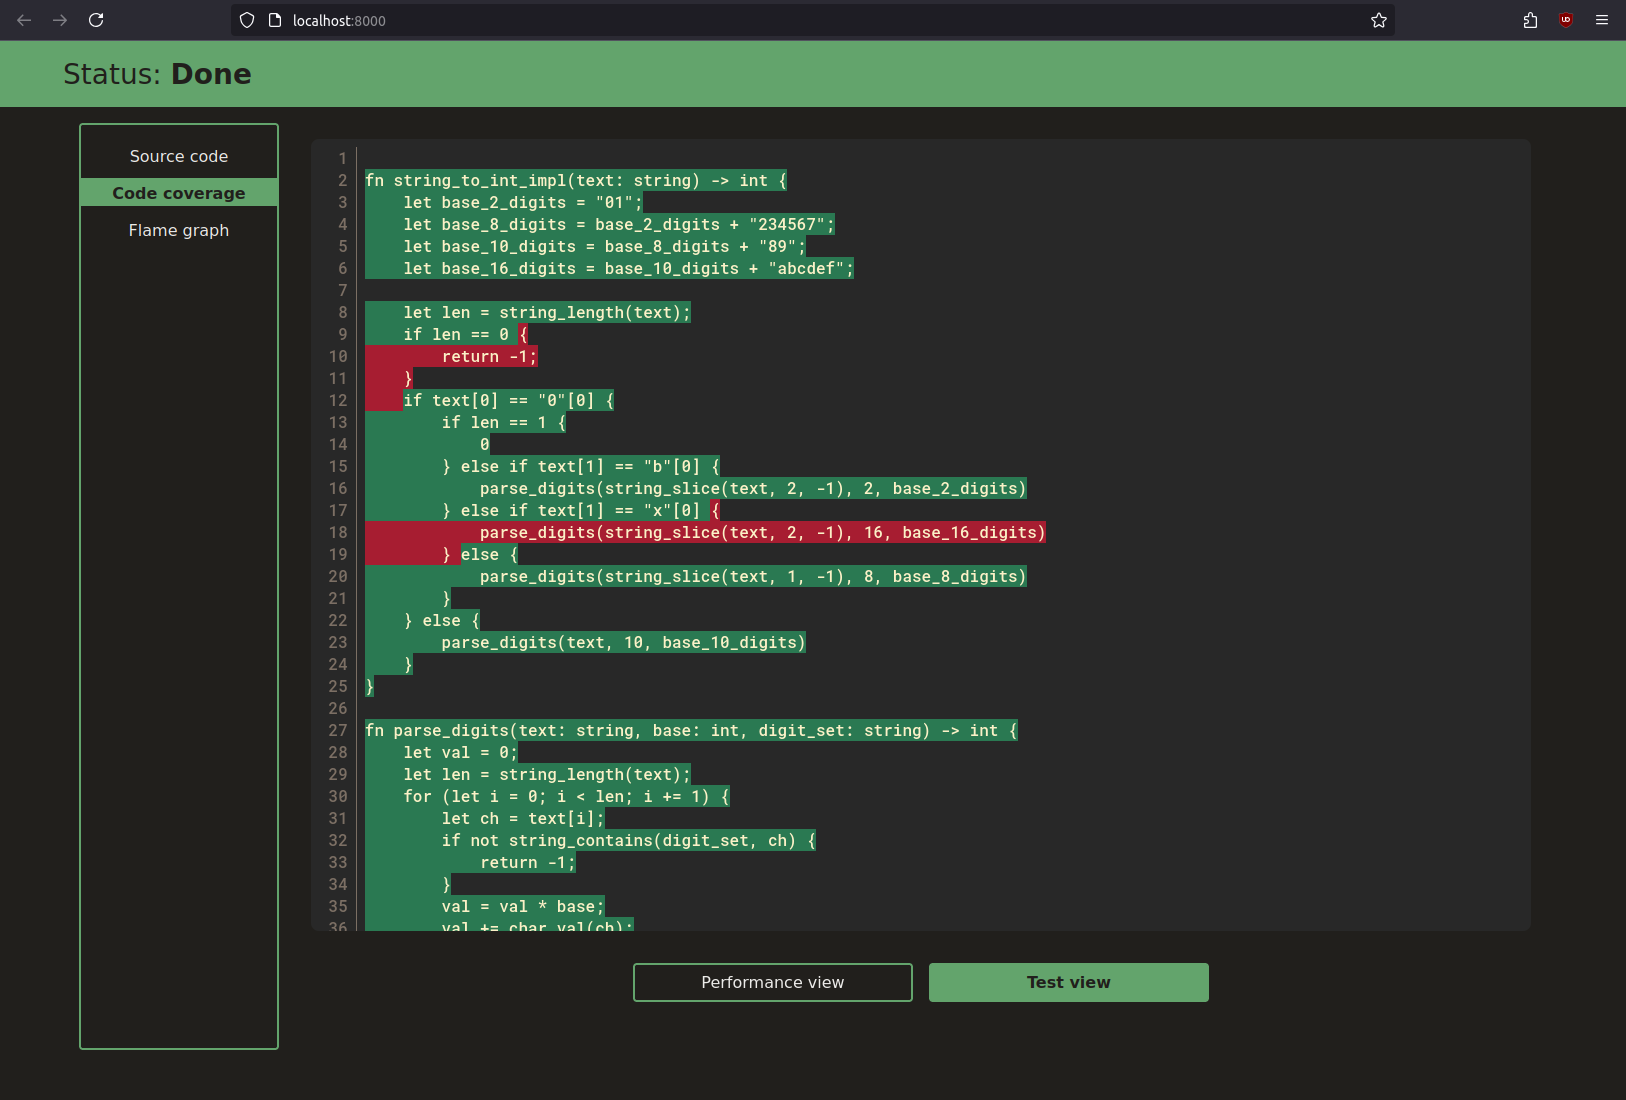Click the page info icon in address bar
The width and height of the screenshot is (1626, 1100).
(275, 20)
